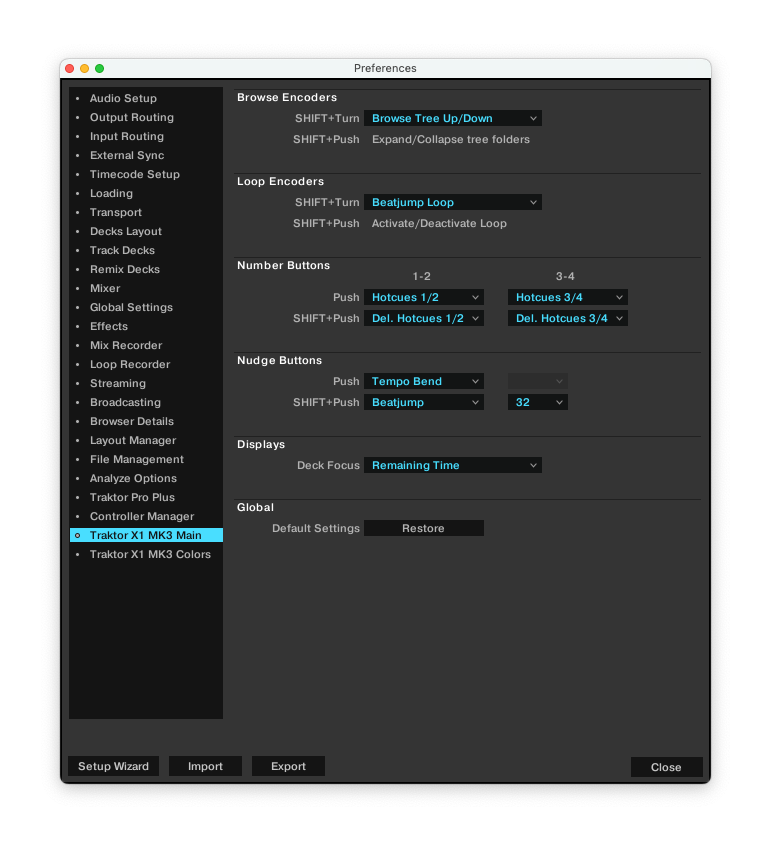This screenshot has height=844, width=770.
Task: Expand Hotcues 1/2 Push dropdown
Action: point(423,297)
